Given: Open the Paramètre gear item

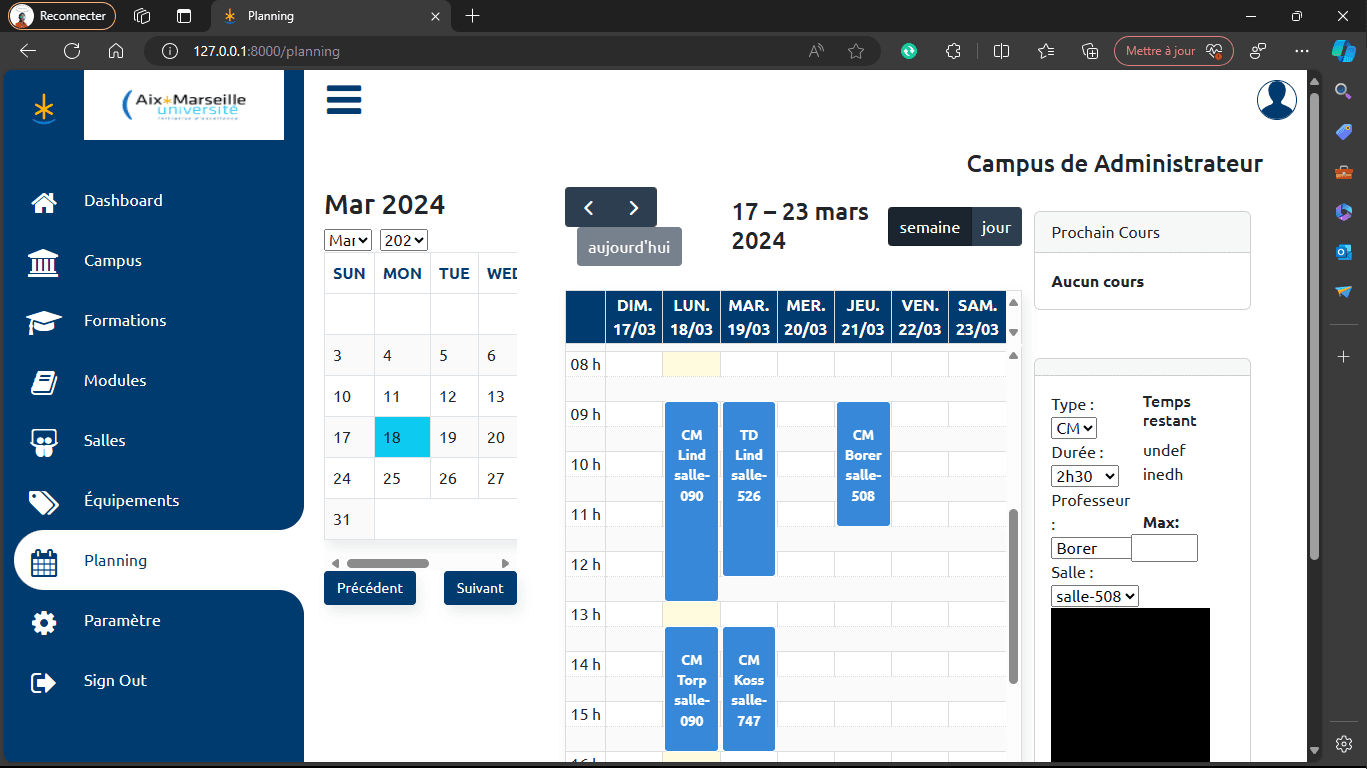Looking at the screenshot, I should pyautogui.click(x=44, y=622).
